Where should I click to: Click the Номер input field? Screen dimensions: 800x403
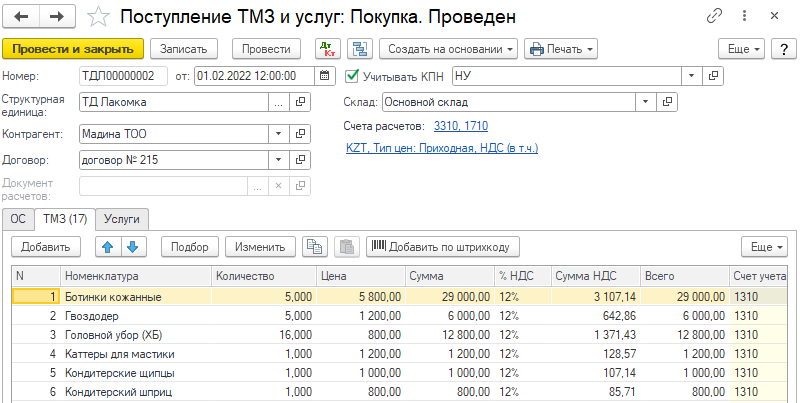123,75
